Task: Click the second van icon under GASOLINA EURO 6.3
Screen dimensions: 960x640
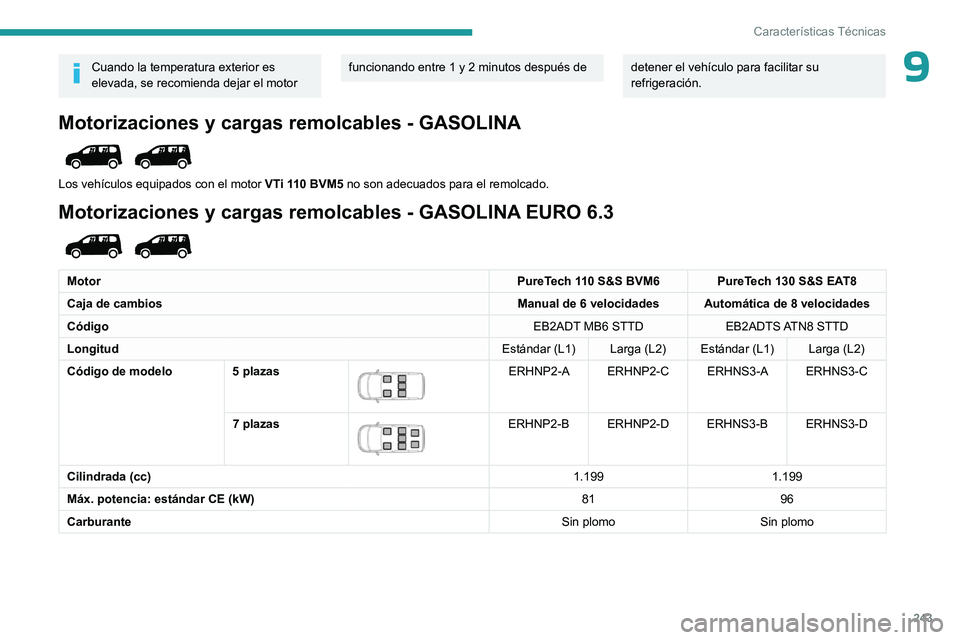Action: (163, 246)
